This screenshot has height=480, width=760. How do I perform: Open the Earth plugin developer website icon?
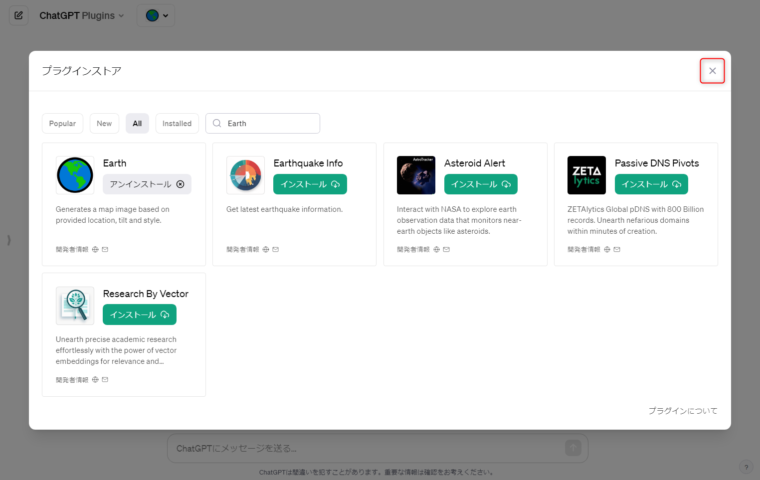(x=95, y=250)
